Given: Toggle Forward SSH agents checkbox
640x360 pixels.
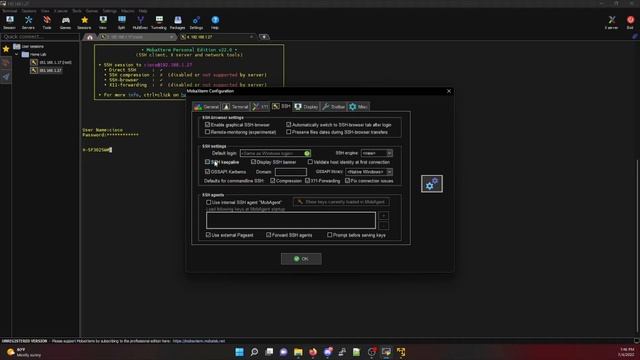Looking at the screenshot, I should click(269, 235).
